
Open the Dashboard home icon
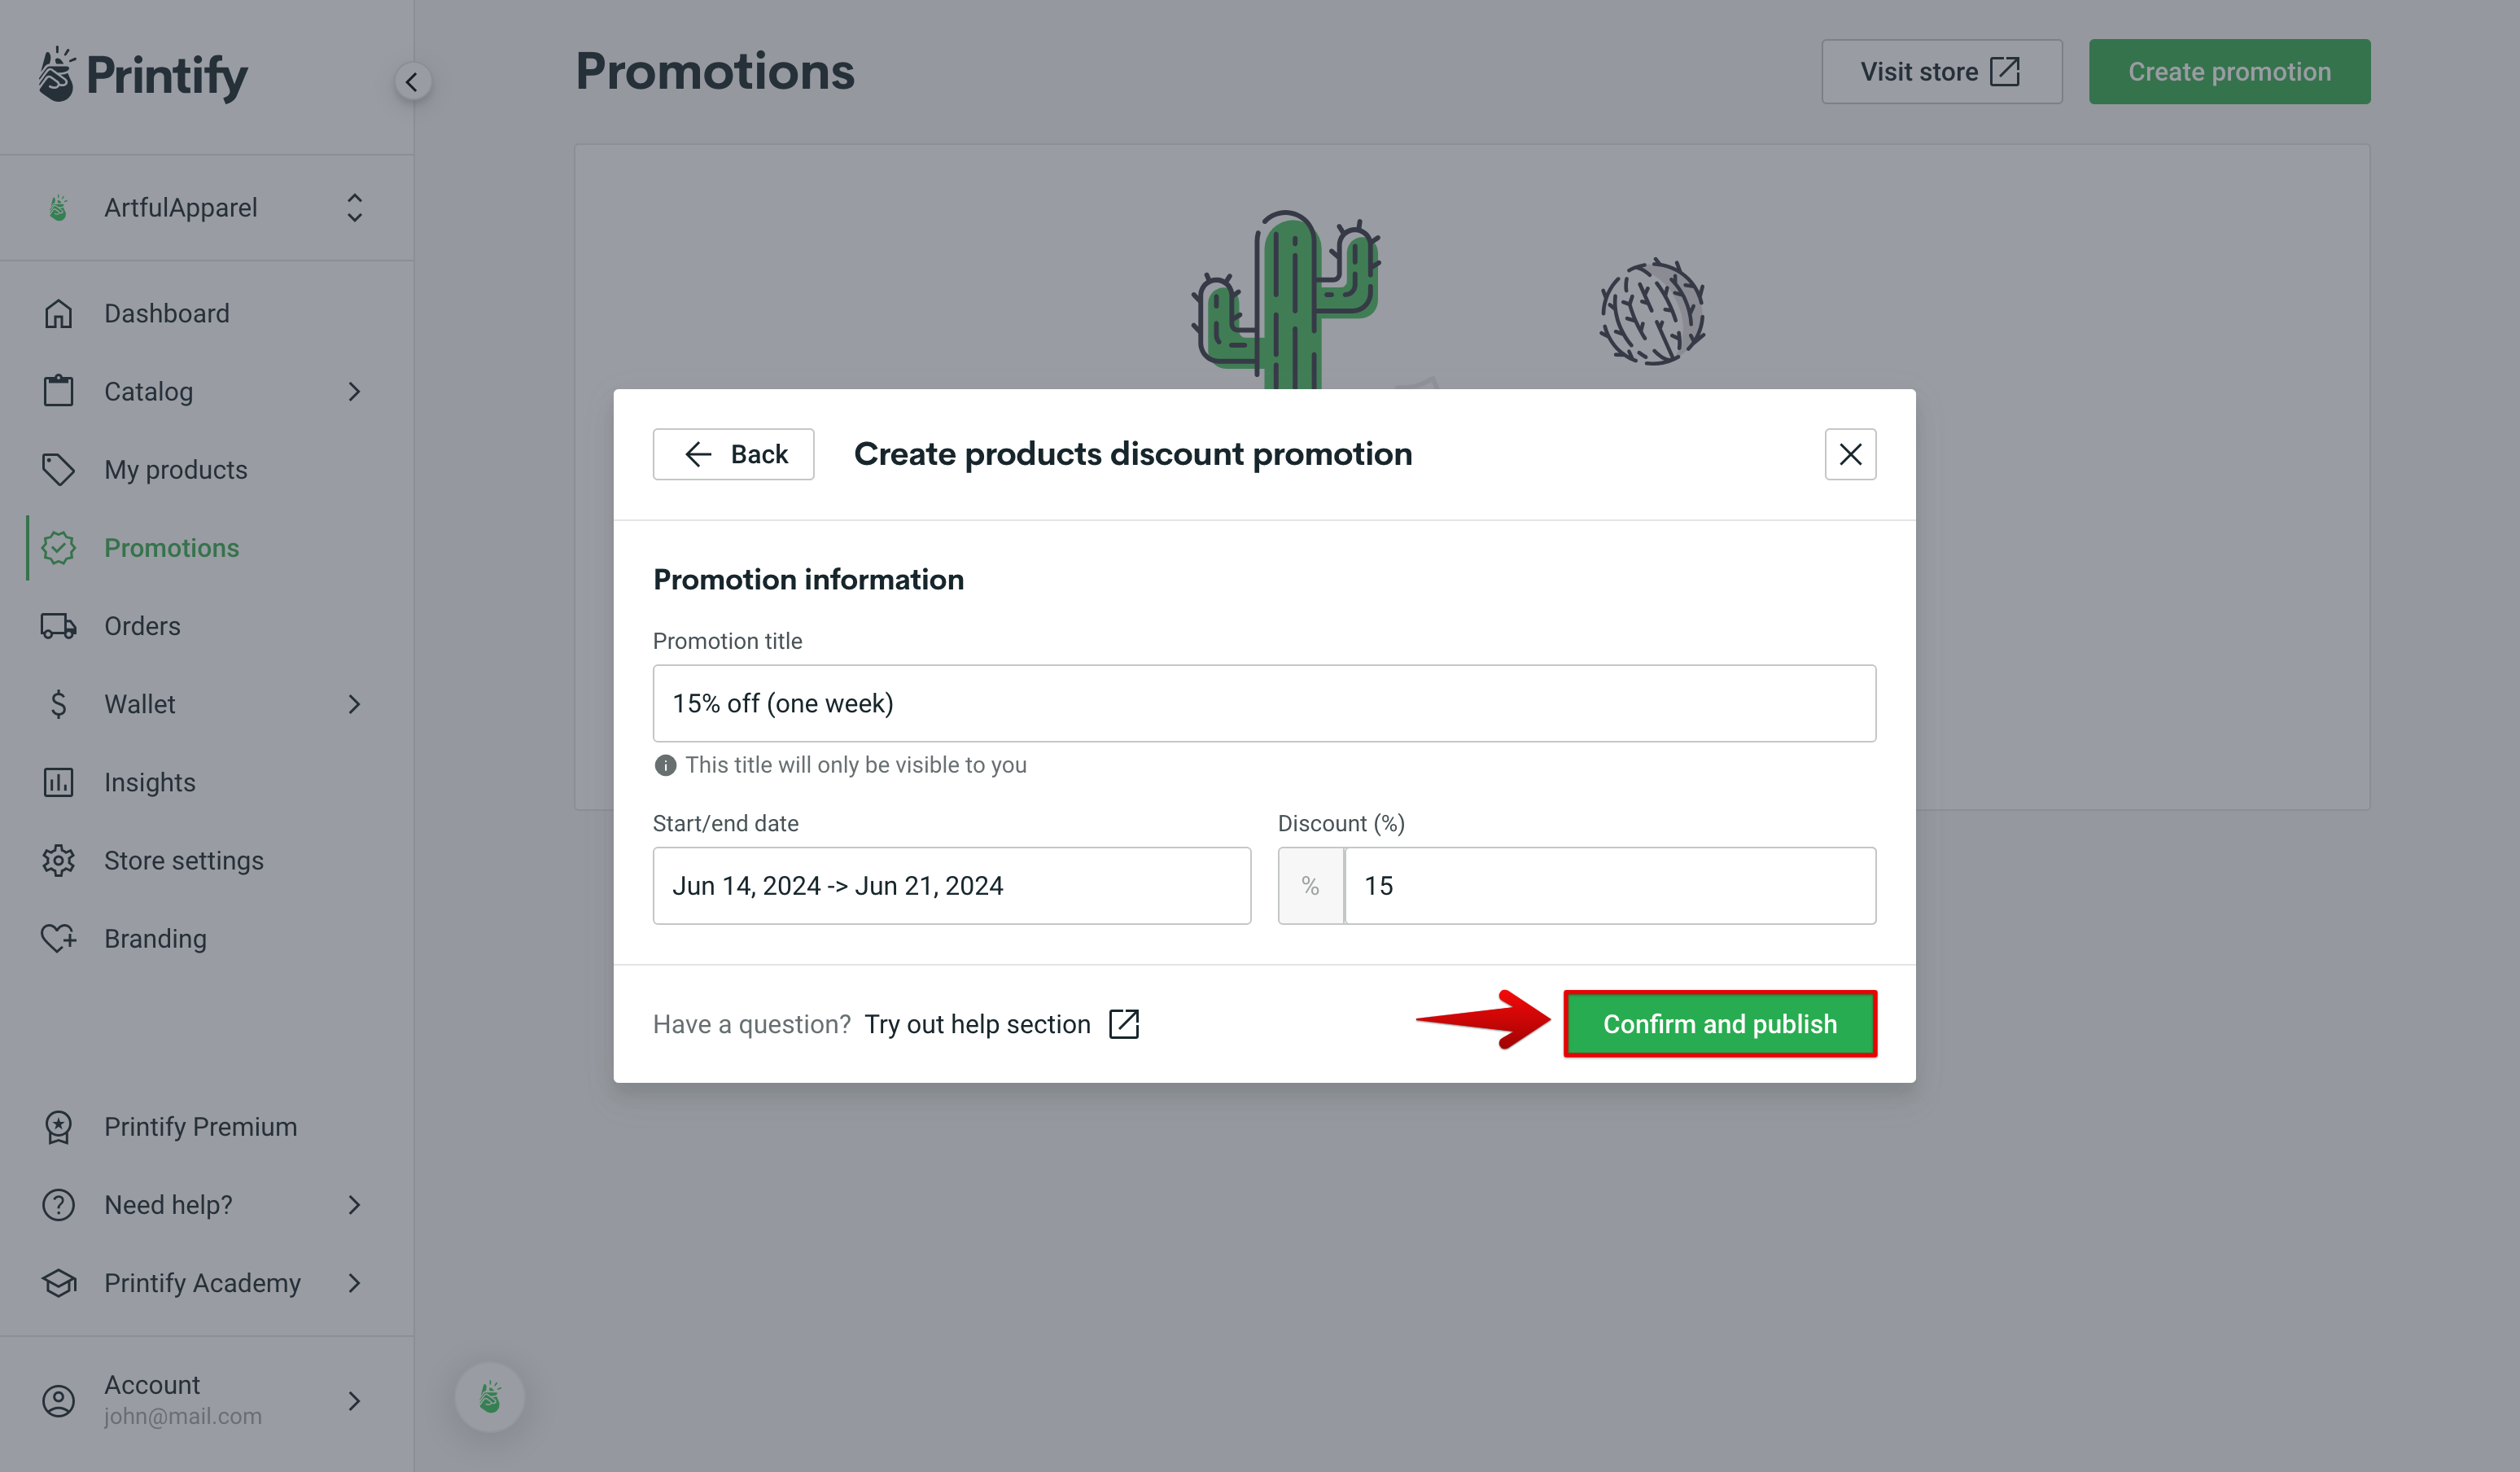click(58, 313)
